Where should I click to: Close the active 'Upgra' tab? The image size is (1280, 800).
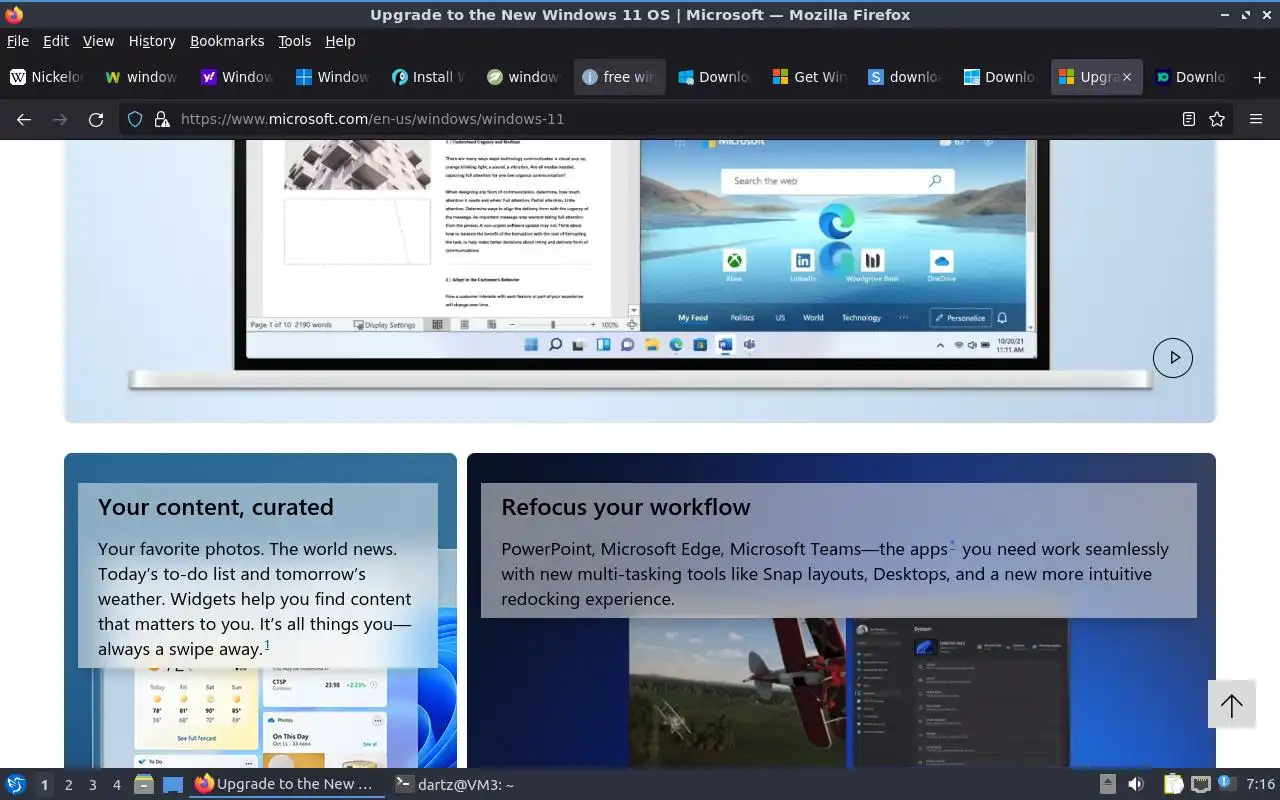[x=1127, y=77]
